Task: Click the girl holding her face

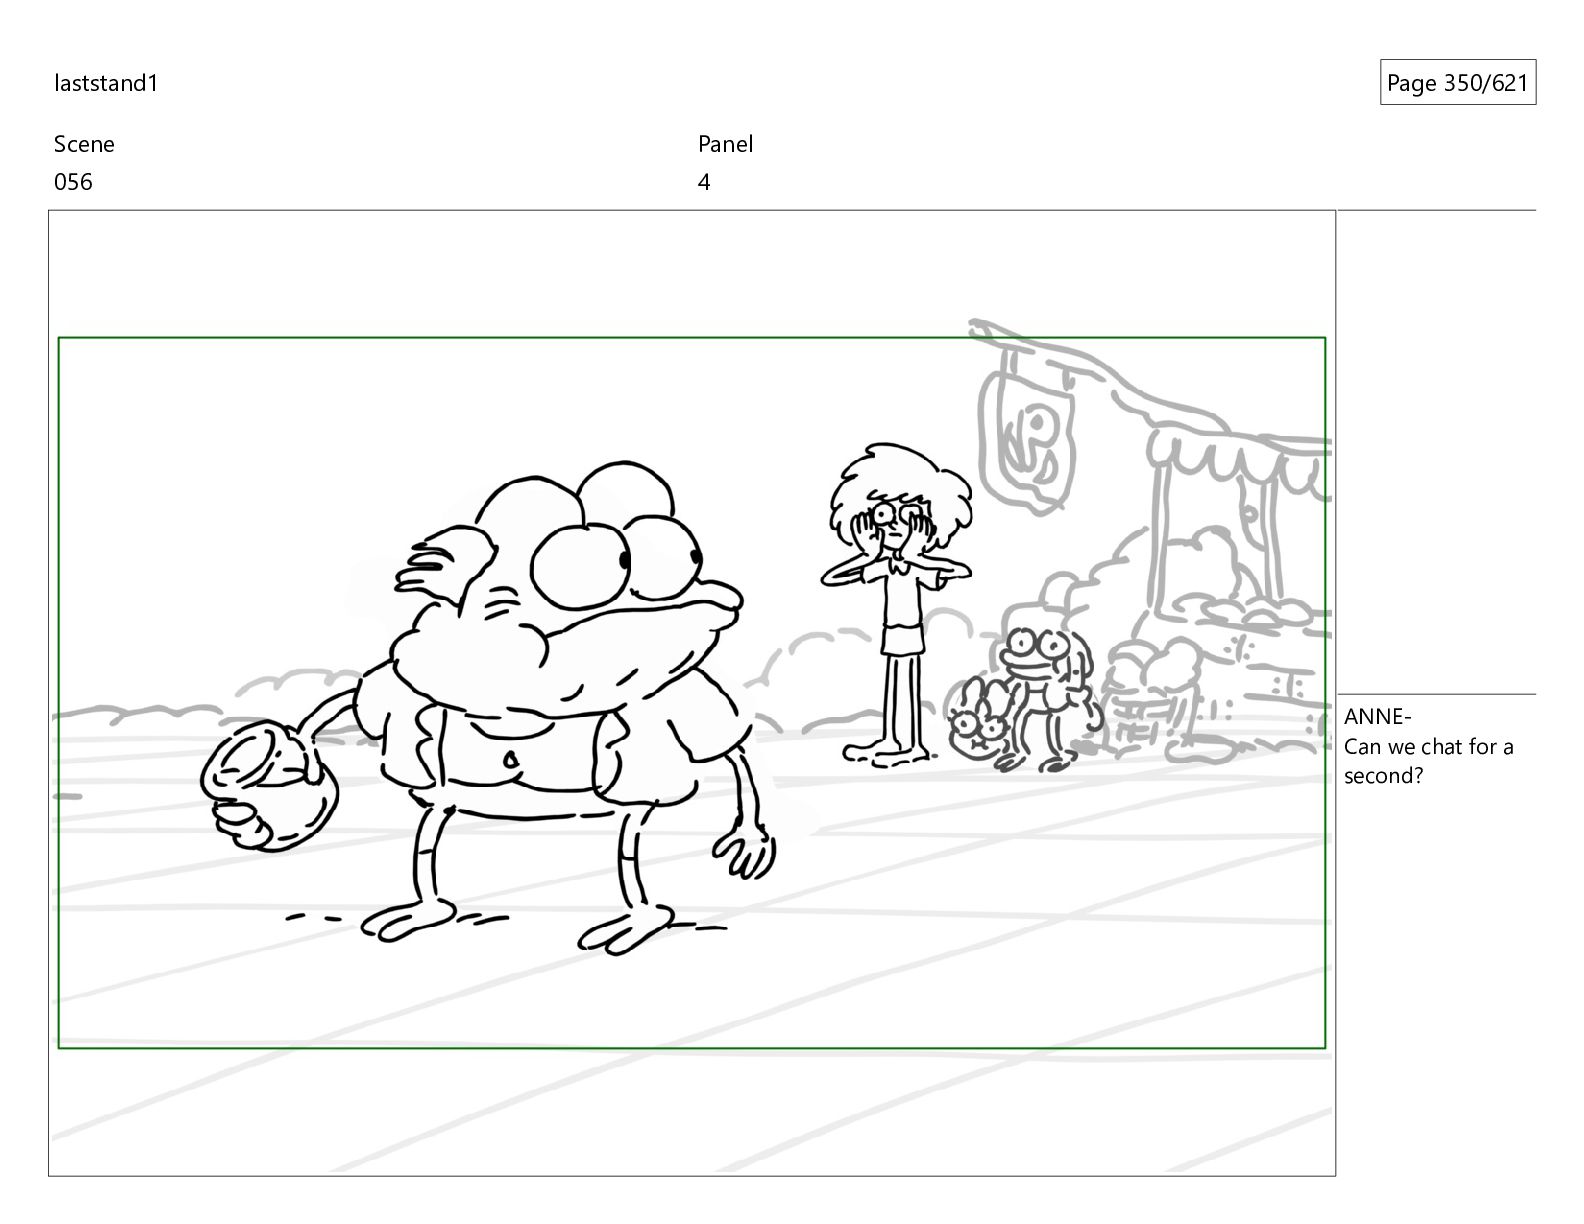Action: (x=897, y=606)
